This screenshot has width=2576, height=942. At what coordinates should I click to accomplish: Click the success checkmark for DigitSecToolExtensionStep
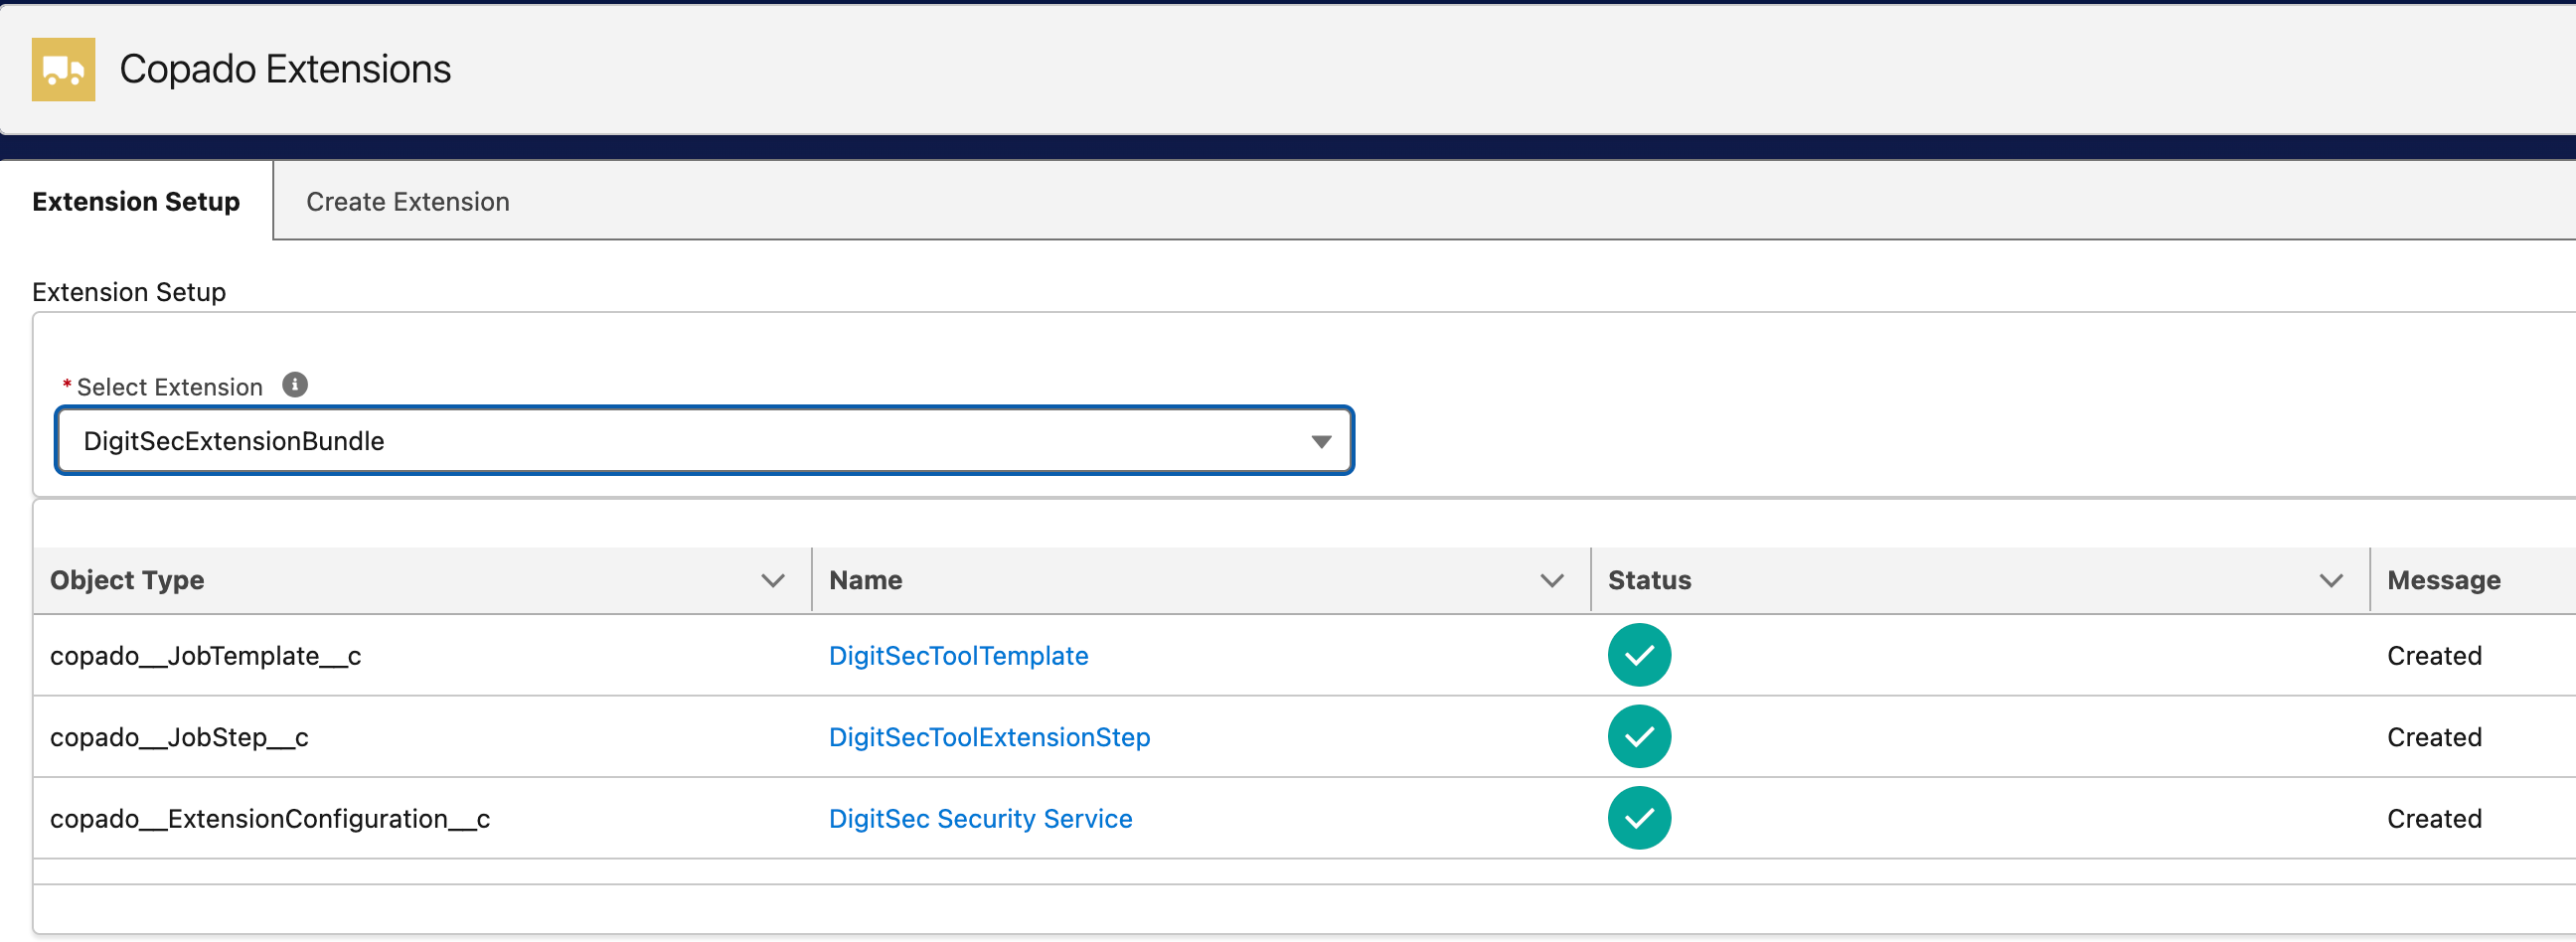point(1639,737)
